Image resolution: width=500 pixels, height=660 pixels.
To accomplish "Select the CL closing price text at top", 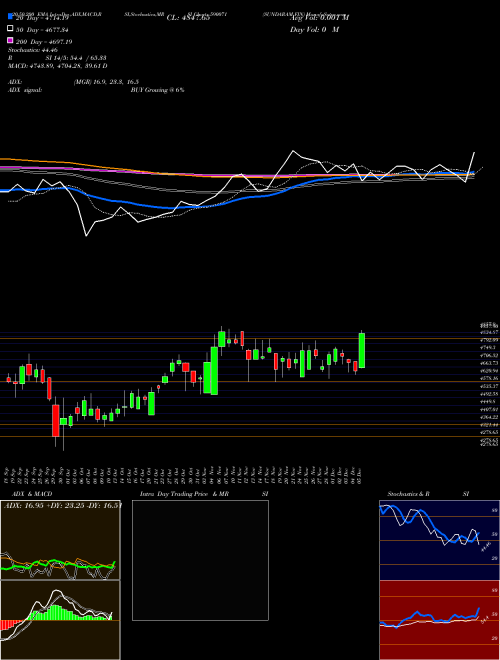I will tap(188, 18).
